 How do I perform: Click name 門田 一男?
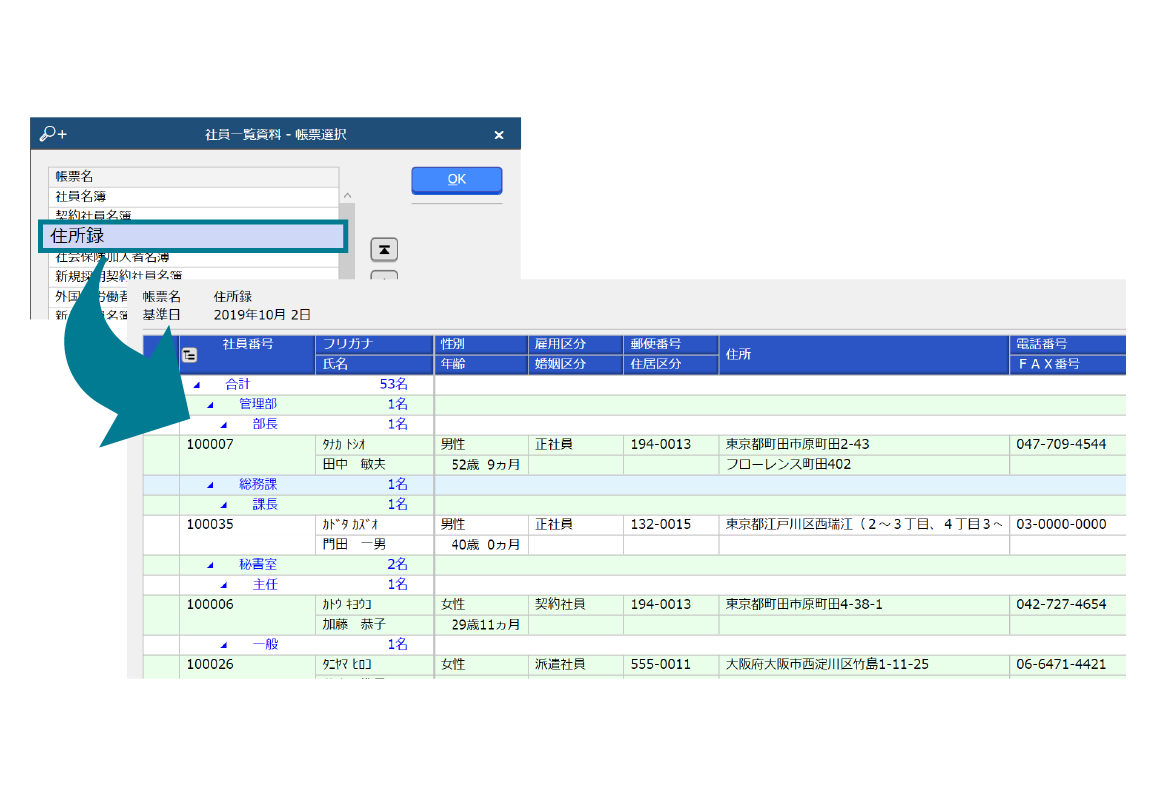tap(354, 545)
